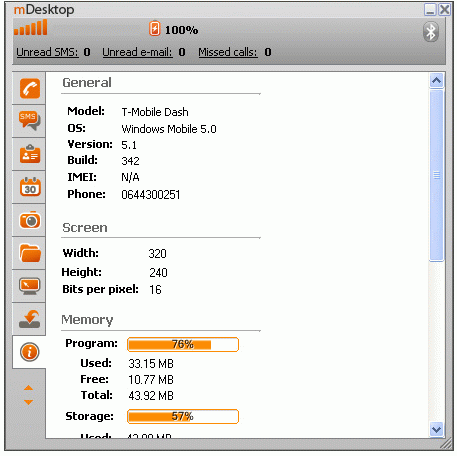The image size is (457, 456).
Task: Close the mDesktop window
Action: coord(444,10)
